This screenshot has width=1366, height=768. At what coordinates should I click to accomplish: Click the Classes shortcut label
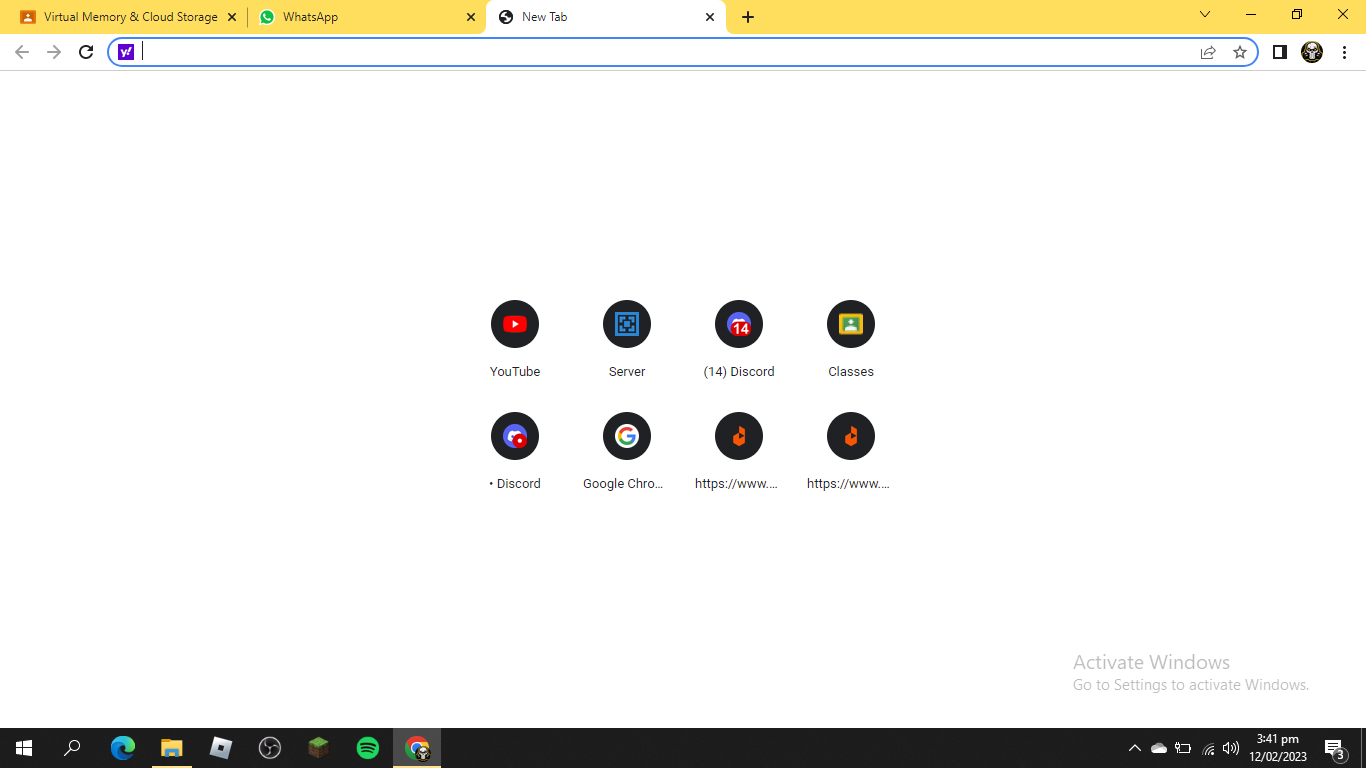pos(851,371)
